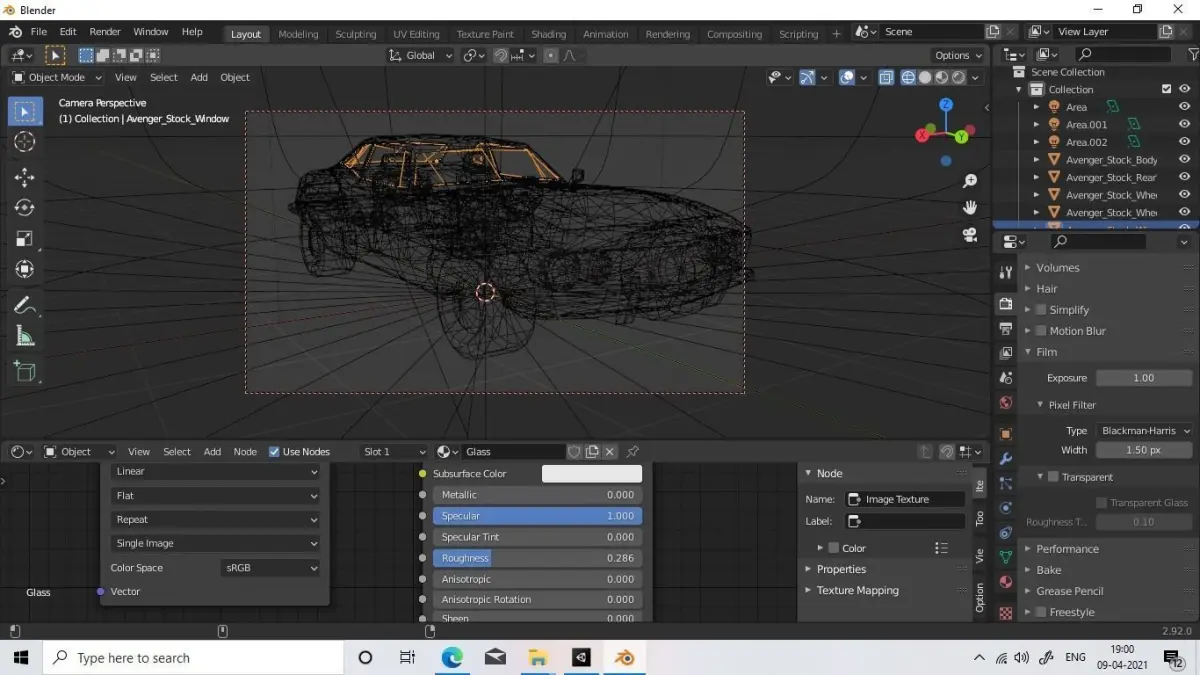
Task: Uncheck Use Nodes in the node editor
Action: click(275, 452)
